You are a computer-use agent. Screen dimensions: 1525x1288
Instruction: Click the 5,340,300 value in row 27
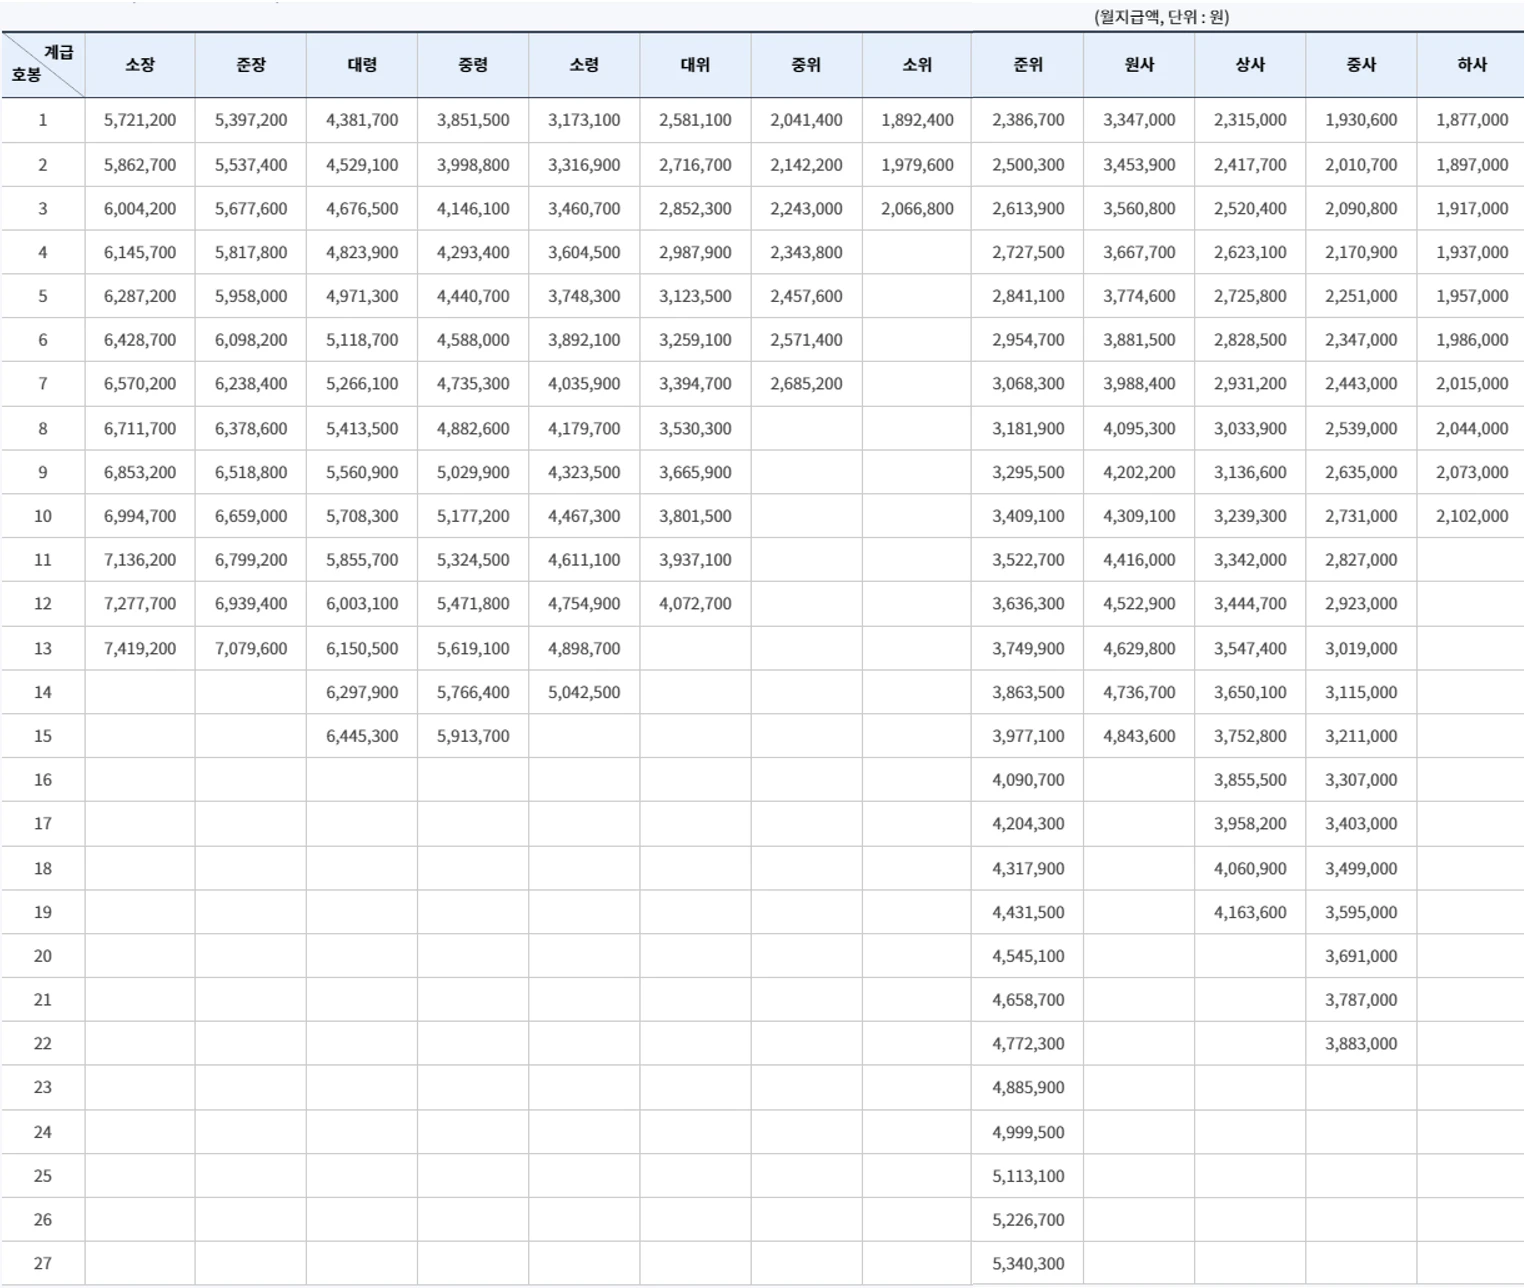1028,1264
